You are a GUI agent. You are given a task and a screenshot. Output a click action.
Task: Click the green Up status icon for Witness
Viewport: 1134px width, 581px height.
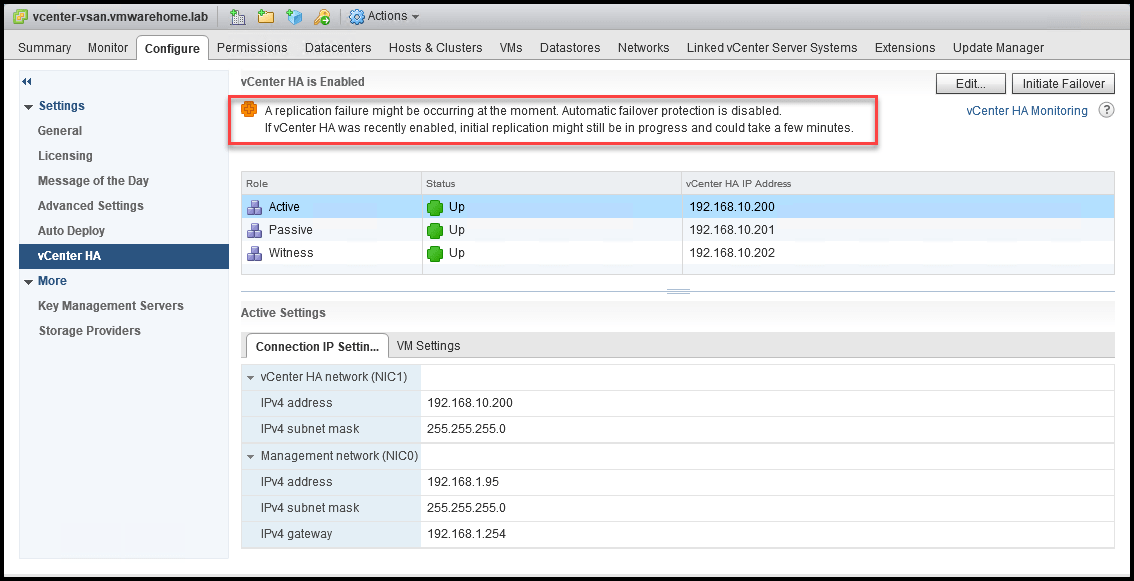[x=434, y=254]
